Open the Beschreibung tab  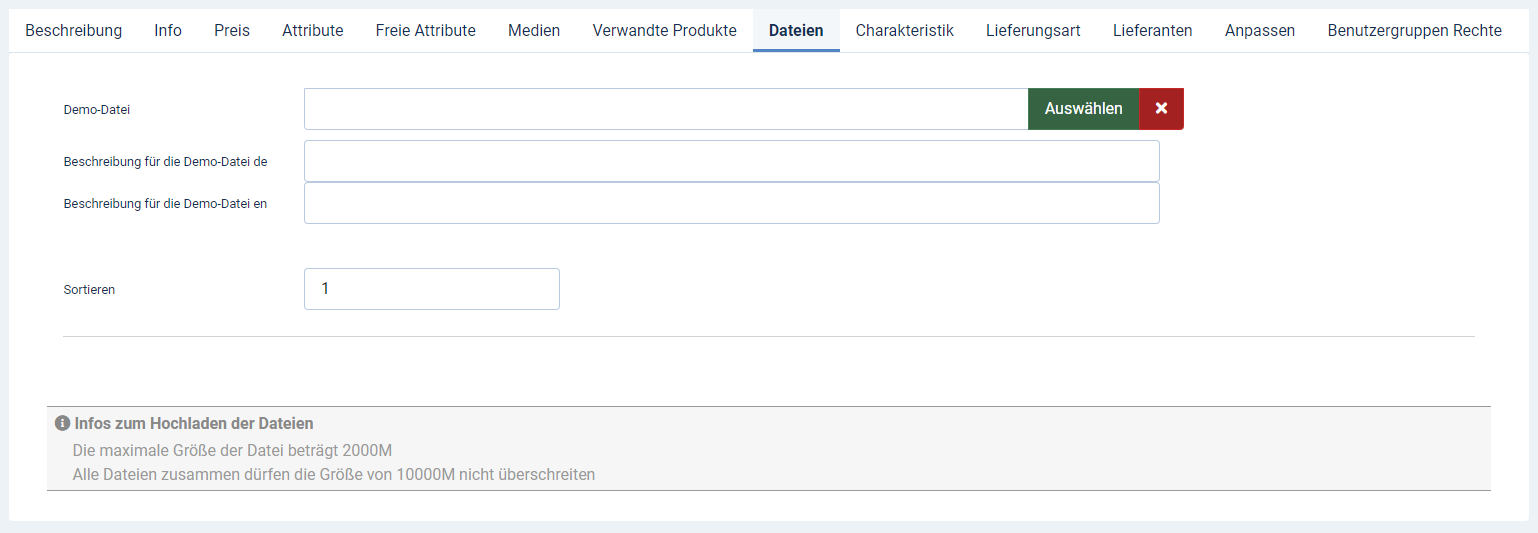pos(74,31)
